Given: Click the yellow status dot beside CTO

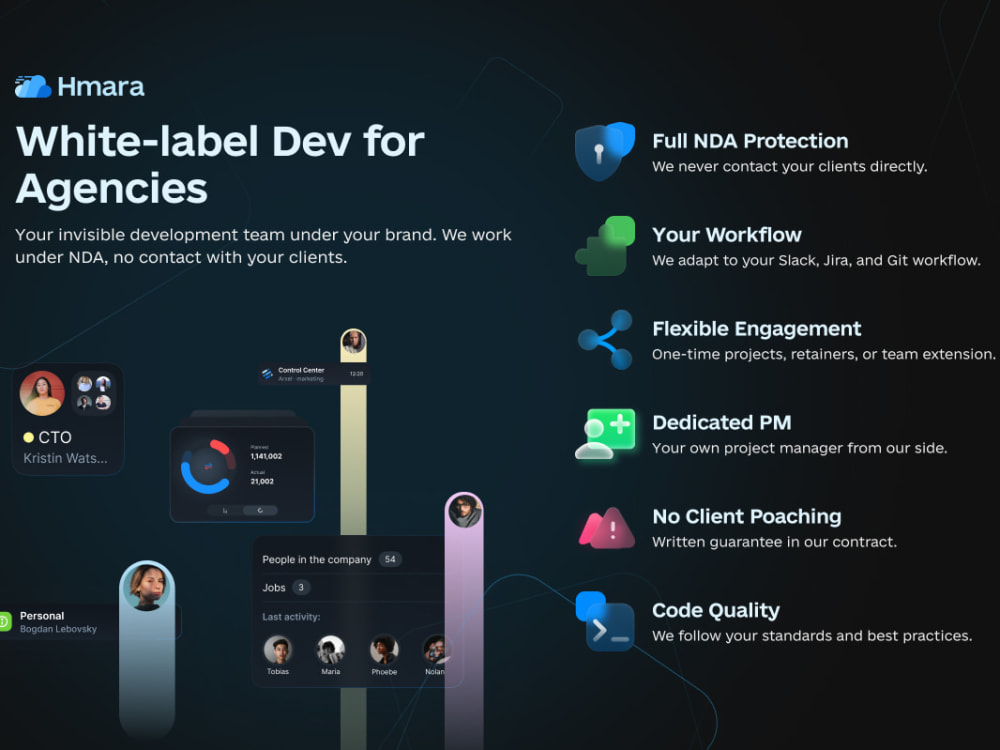Looking at the screenshot, I should 28,438.
